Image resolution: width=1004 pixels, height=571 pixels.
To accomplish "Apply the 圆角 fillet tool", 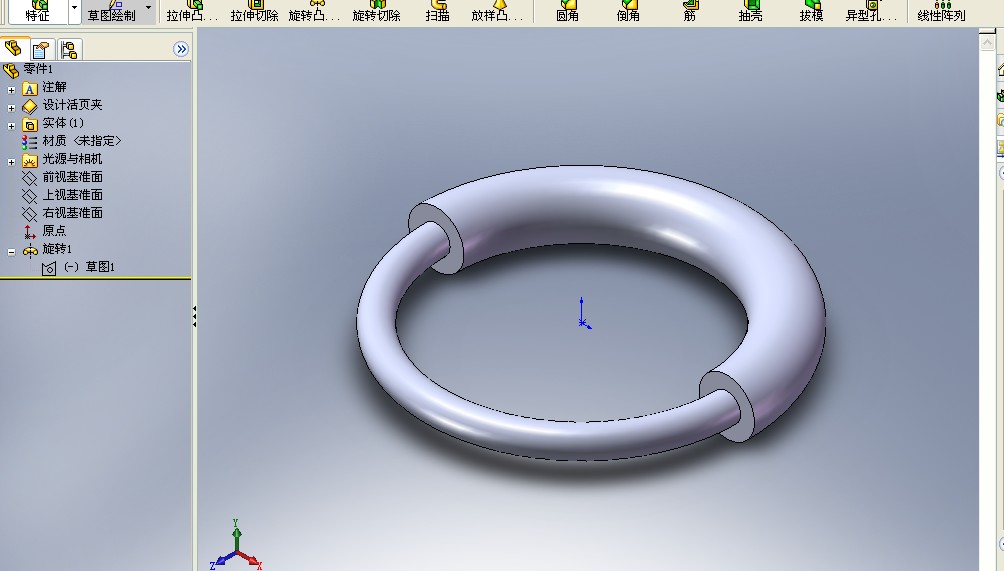I will coord(567,12).
